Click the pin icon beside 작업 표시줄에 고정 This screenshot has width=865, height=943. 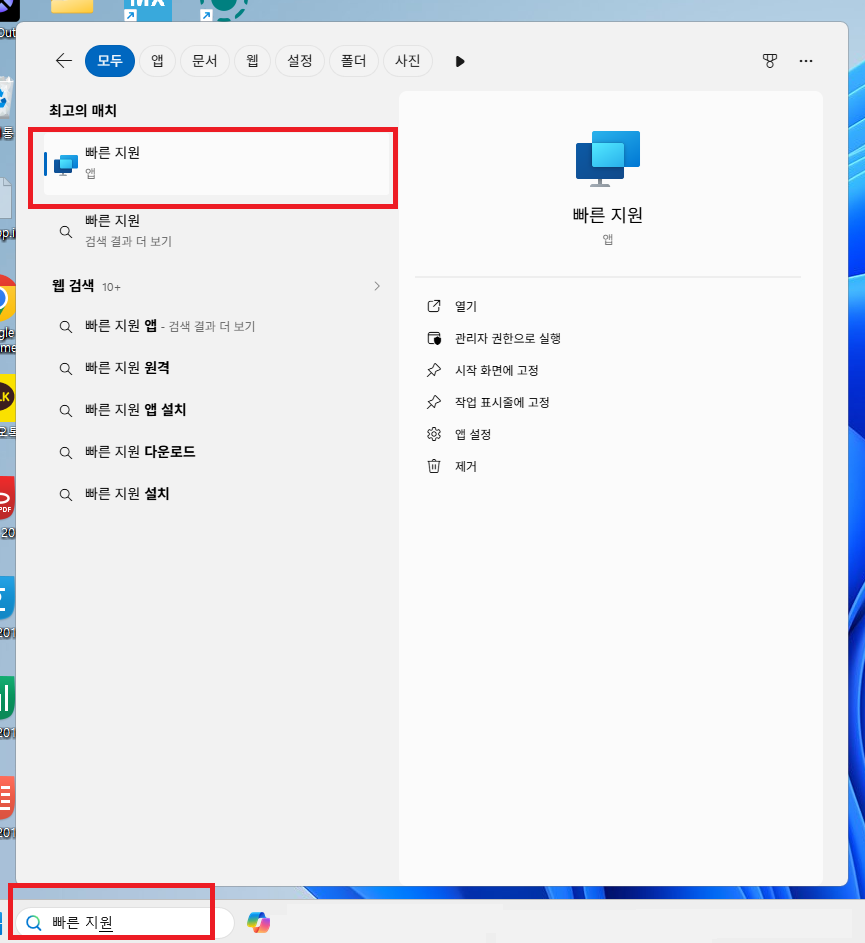coord(434,402)
